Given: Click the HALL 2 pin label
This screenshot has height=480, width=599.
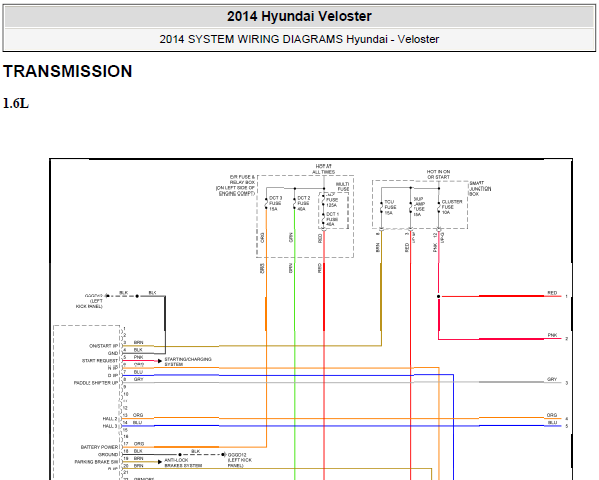Looking at the screenshot, I should click(110, 418).
